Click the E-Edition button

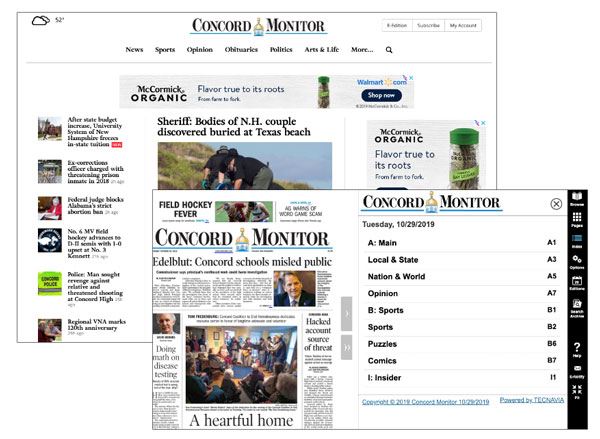point(397,26)
